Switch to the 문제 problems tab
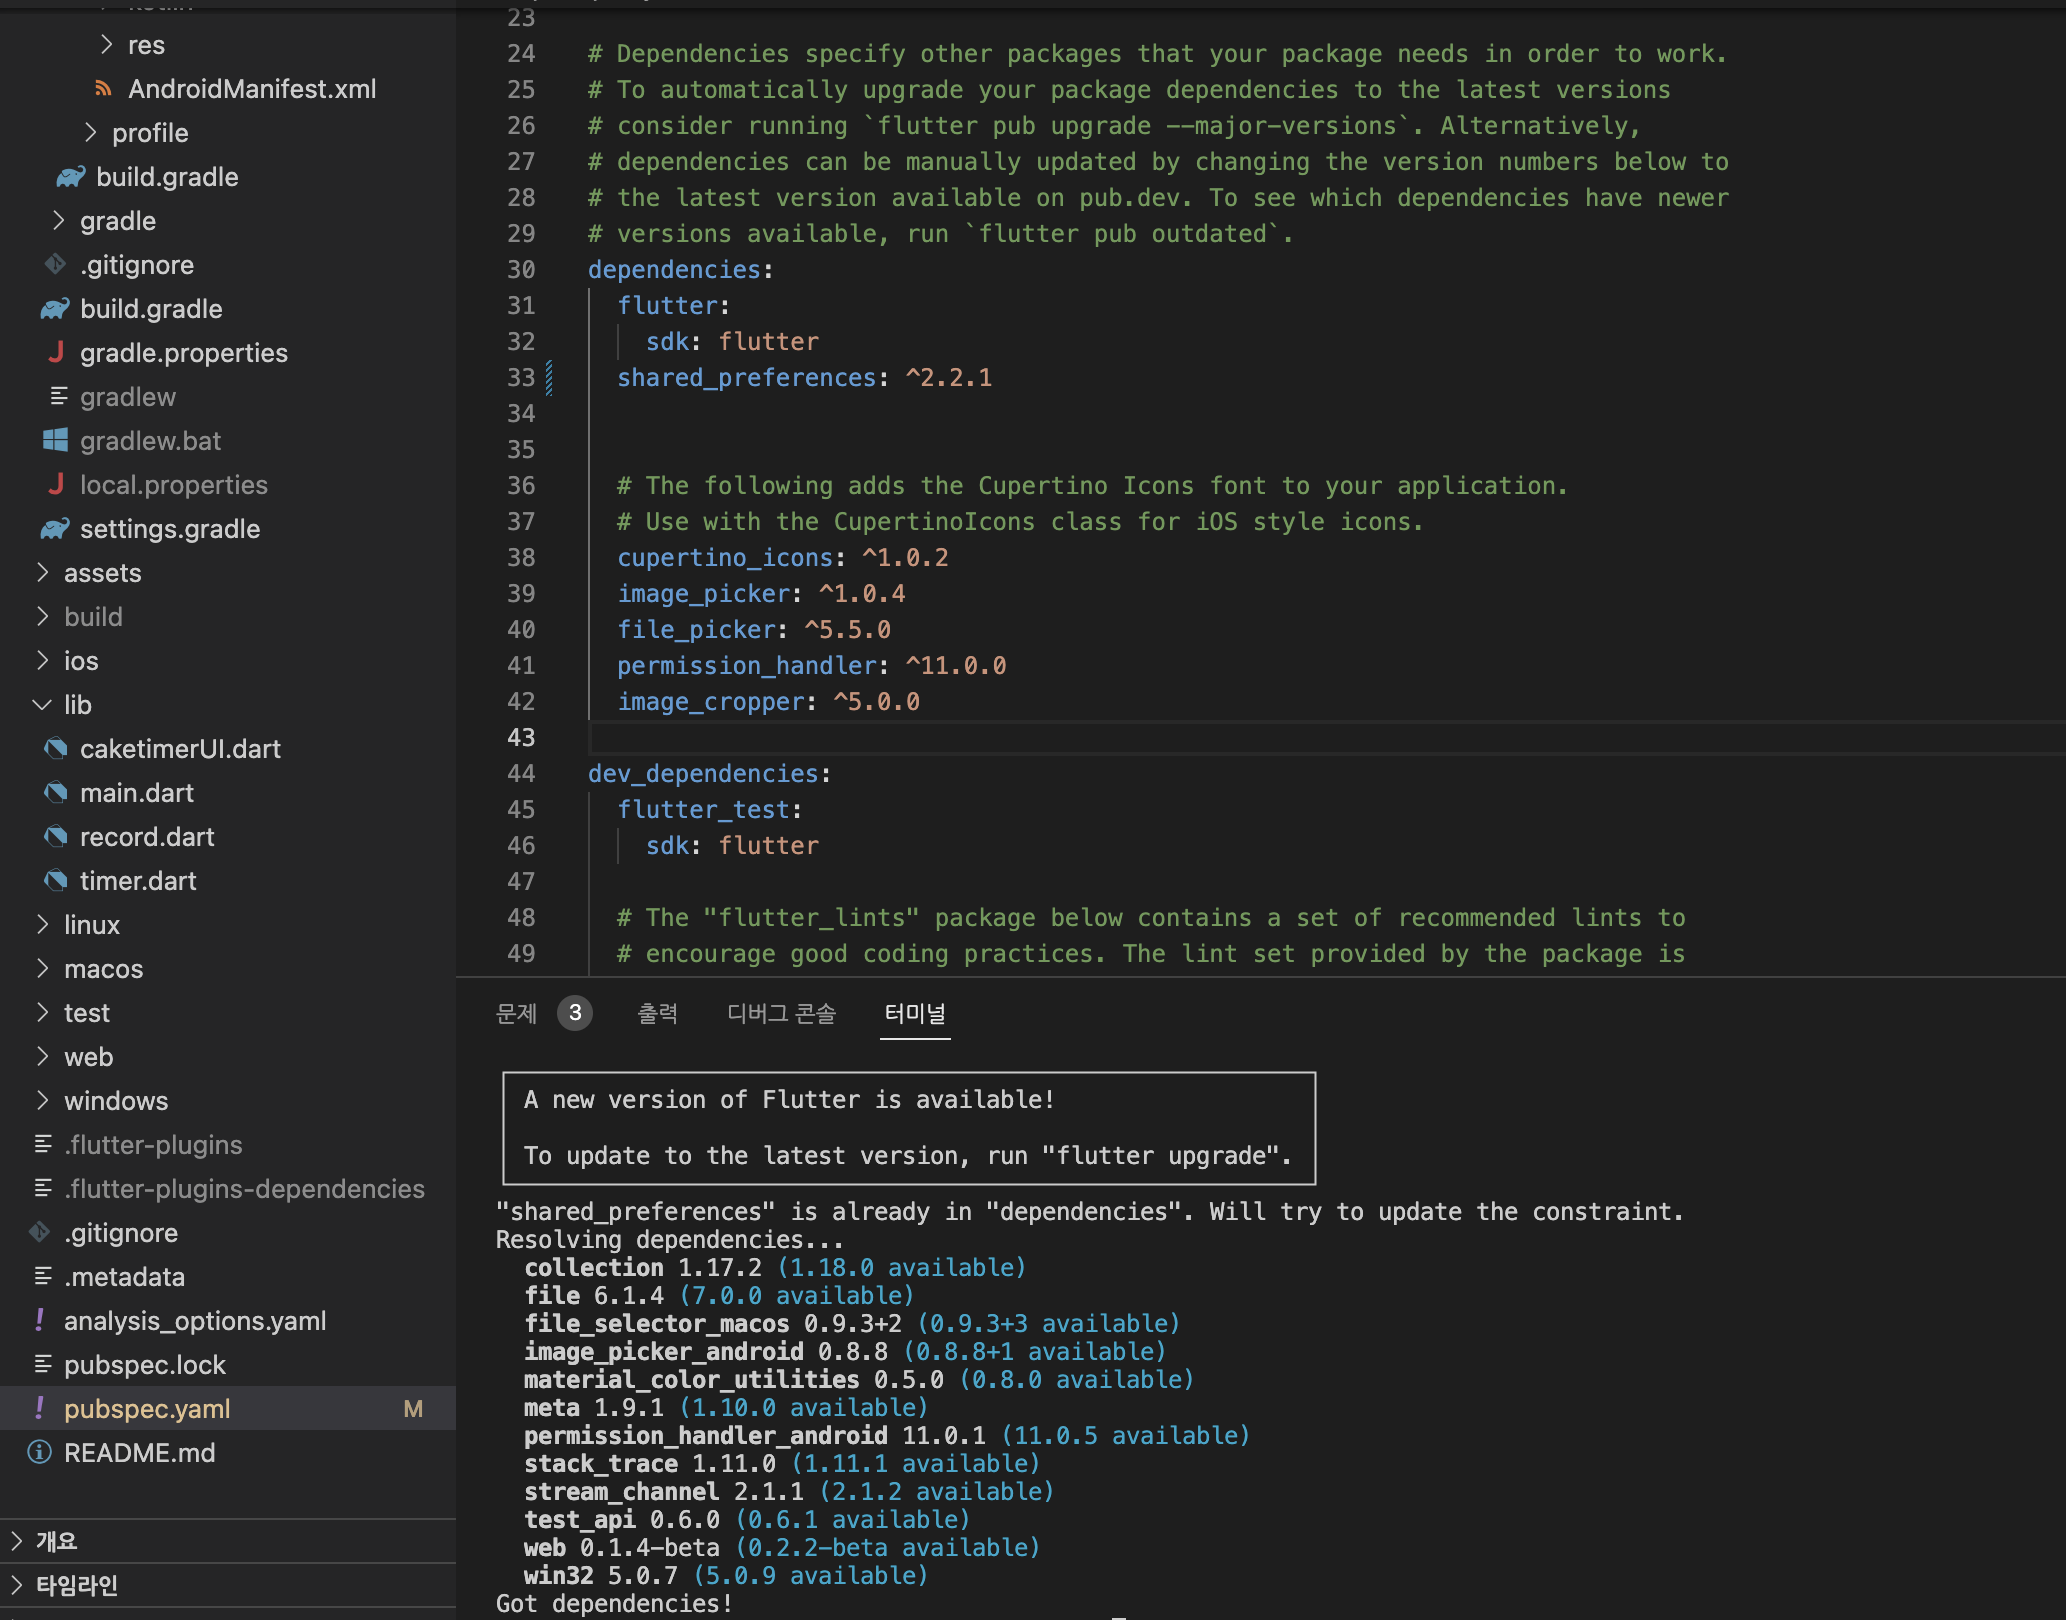Viewport: 2066px width, 1620px height. point(517,1014)
